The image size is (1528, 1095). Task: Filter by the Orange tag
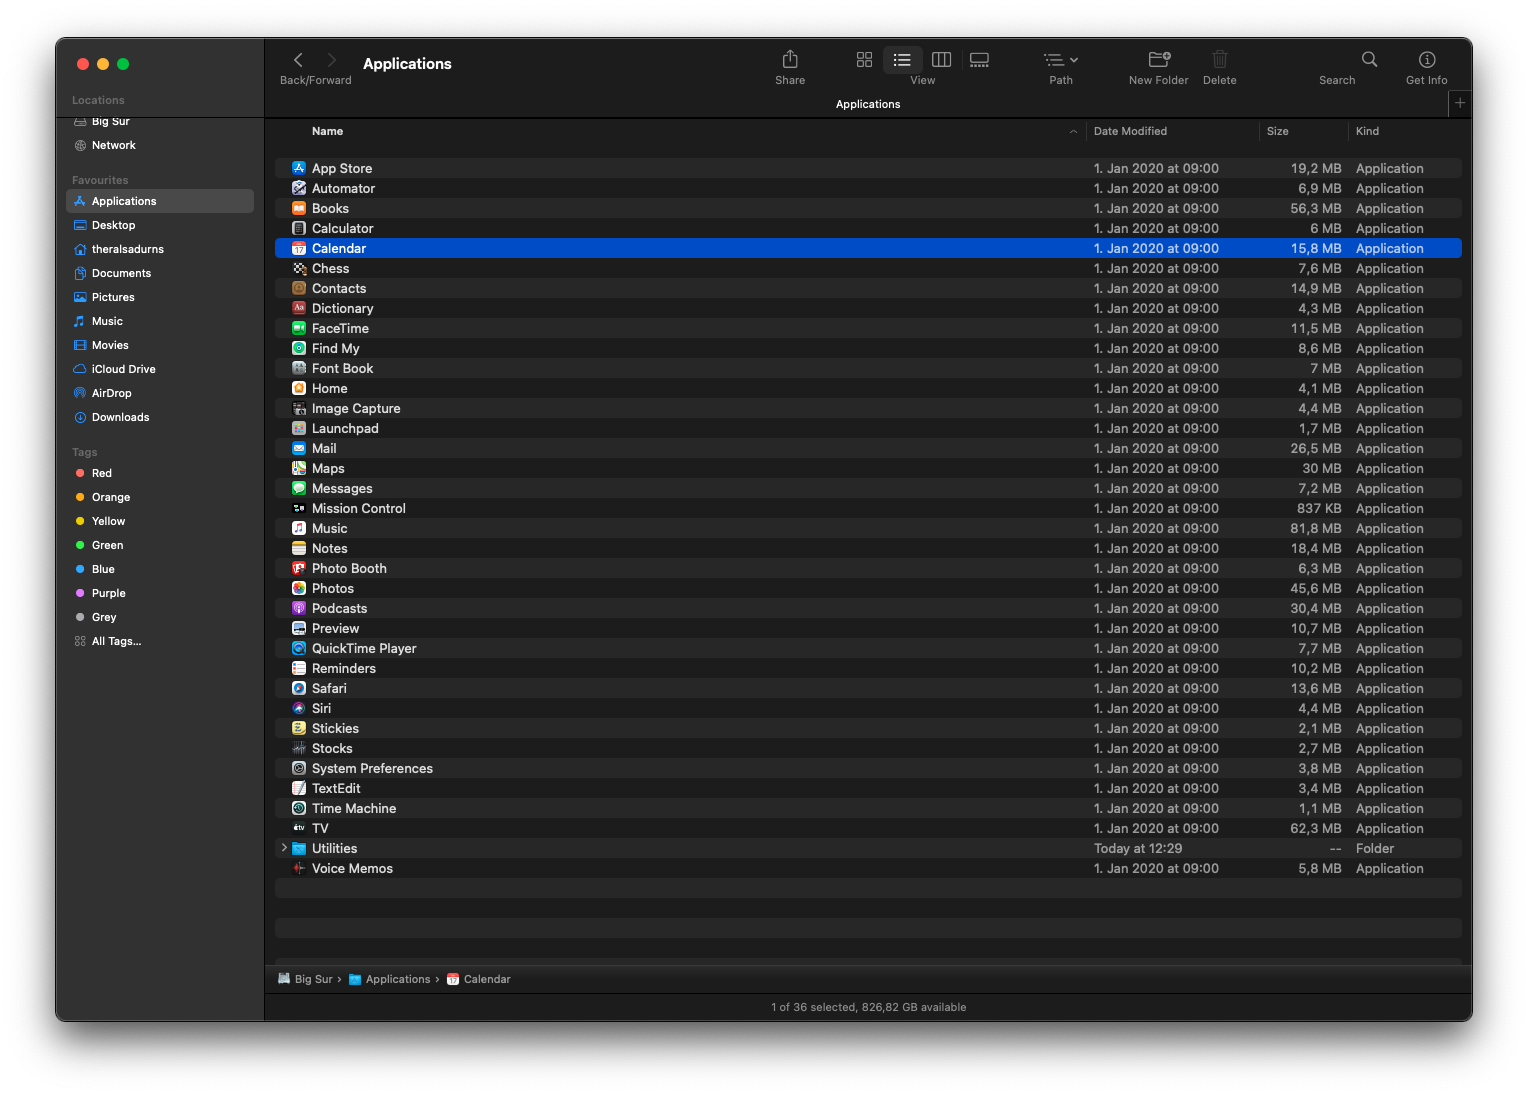pyautogui.click(x=160, y=497)
